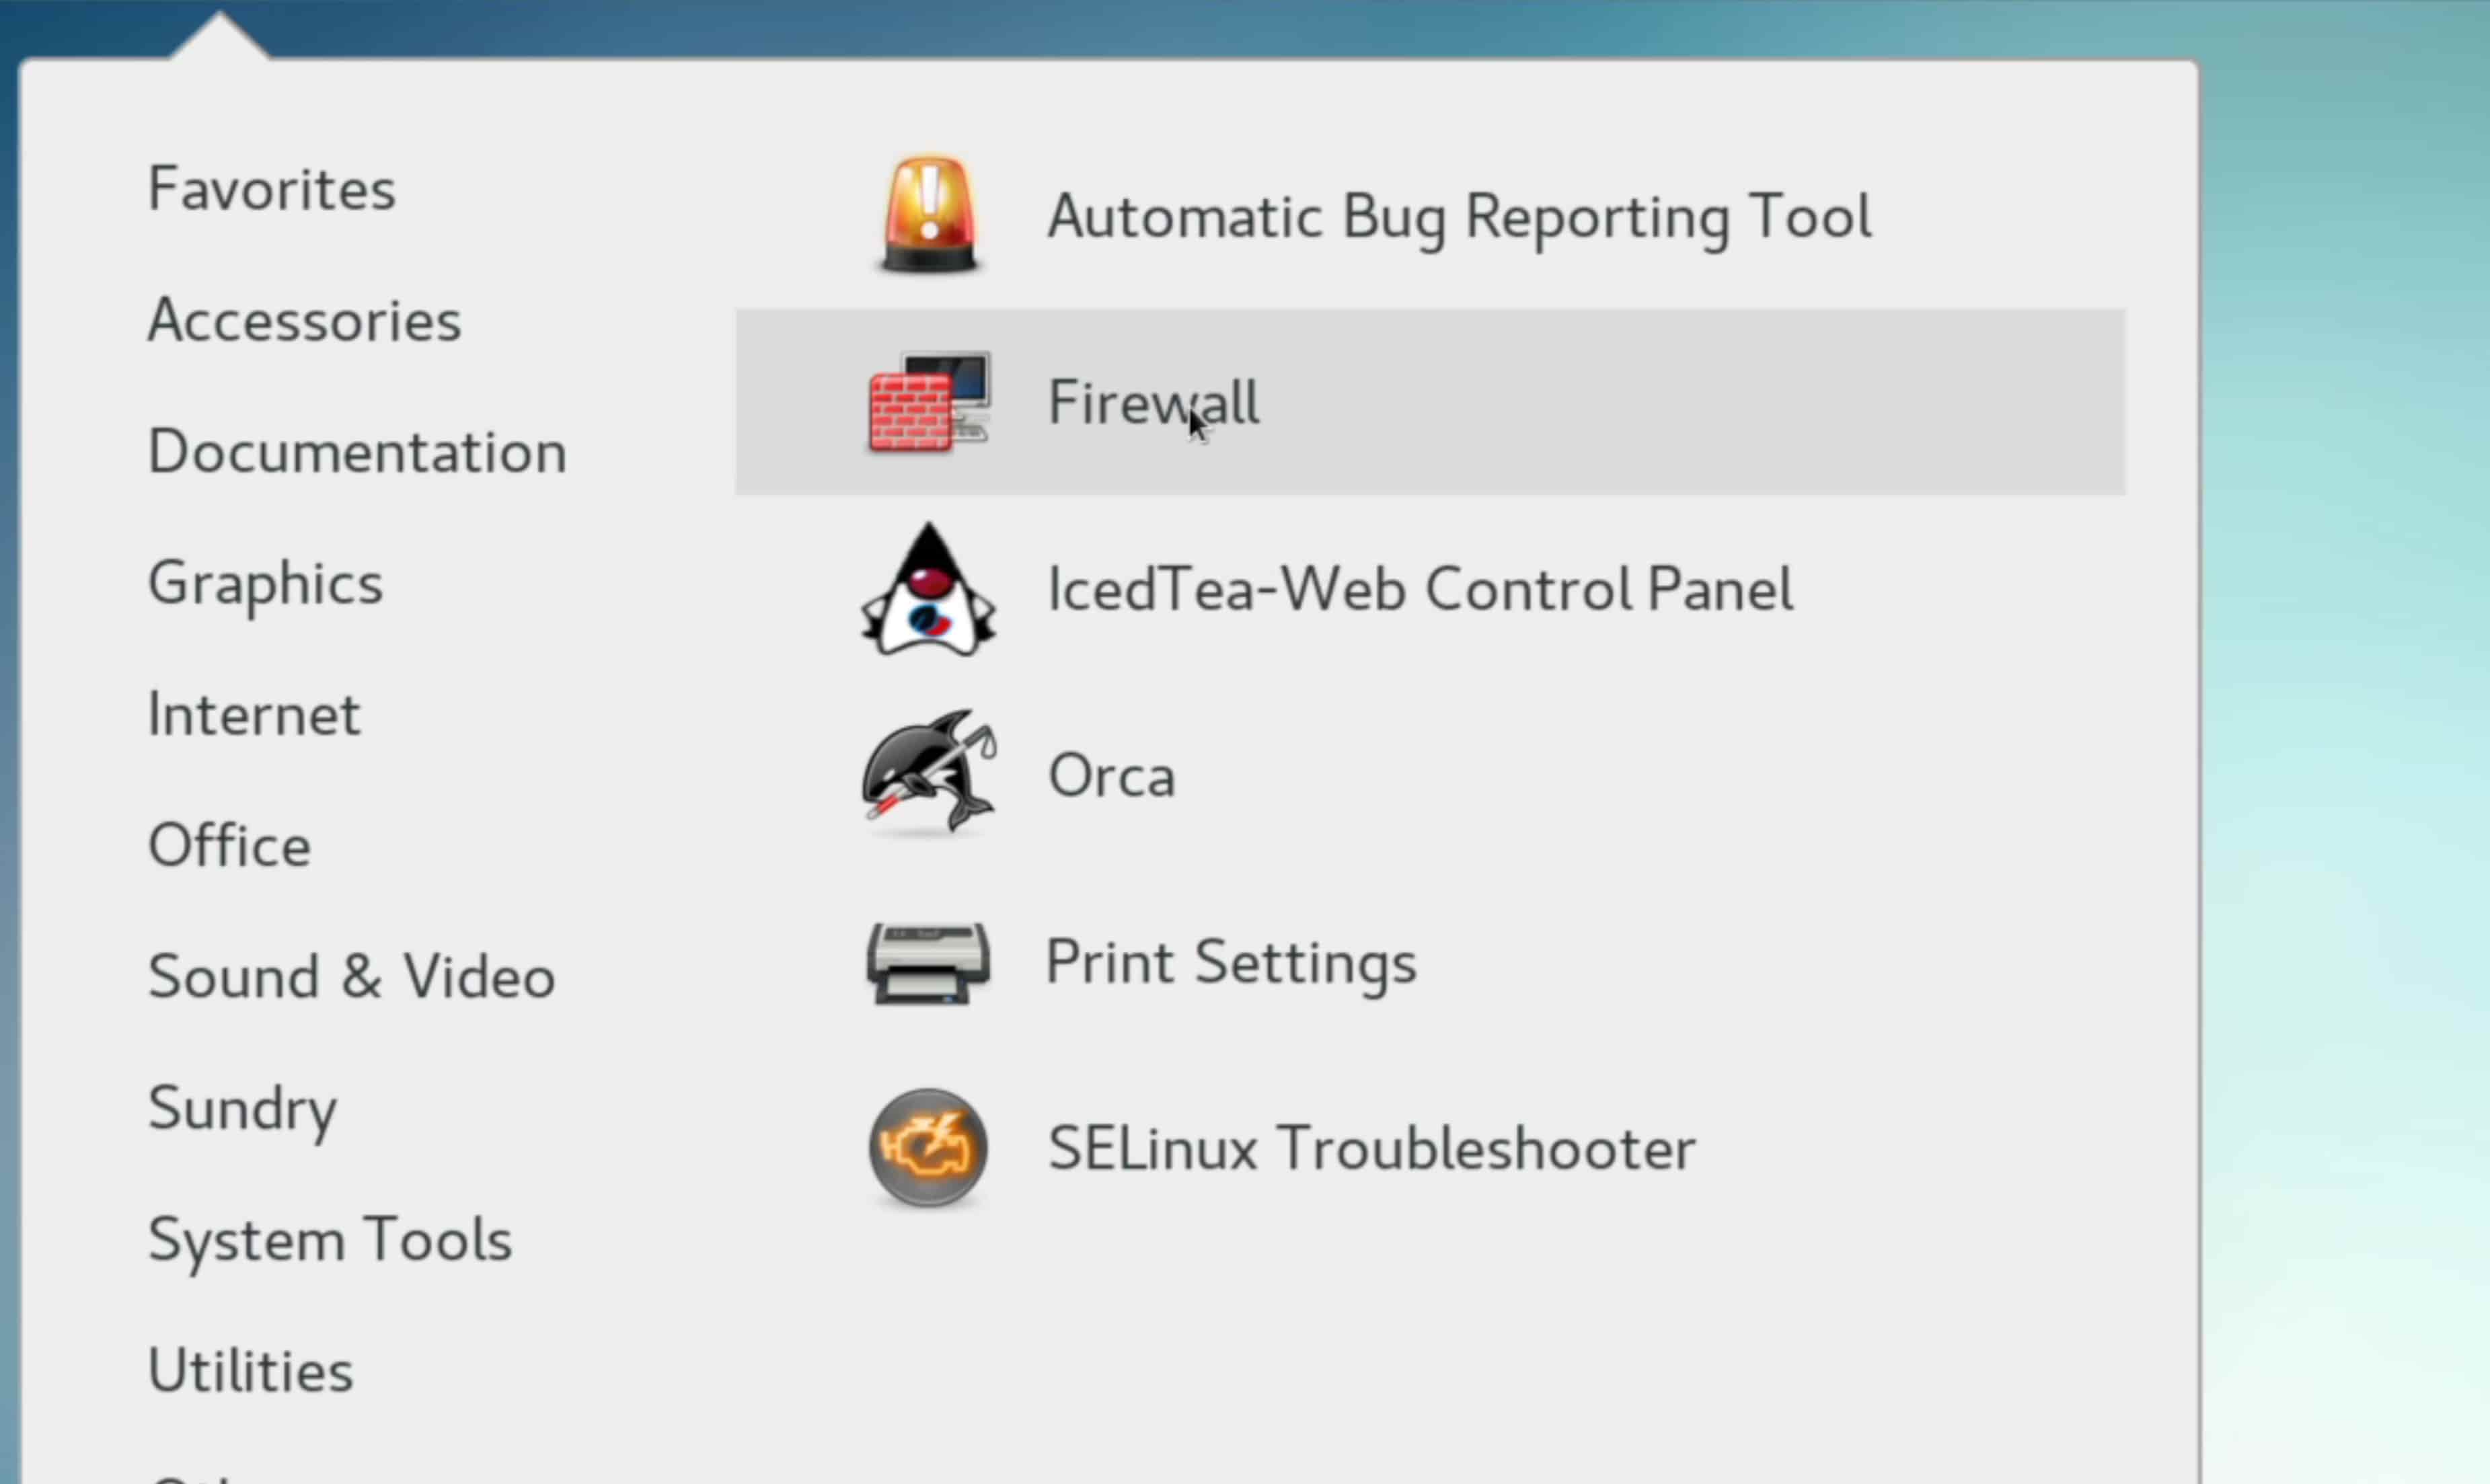Screen dimensions: 2490x1484
Task: Click the Automatic Bug Reporting Tool siren icon
Action: pyautogui.click(x=929, y=215)
